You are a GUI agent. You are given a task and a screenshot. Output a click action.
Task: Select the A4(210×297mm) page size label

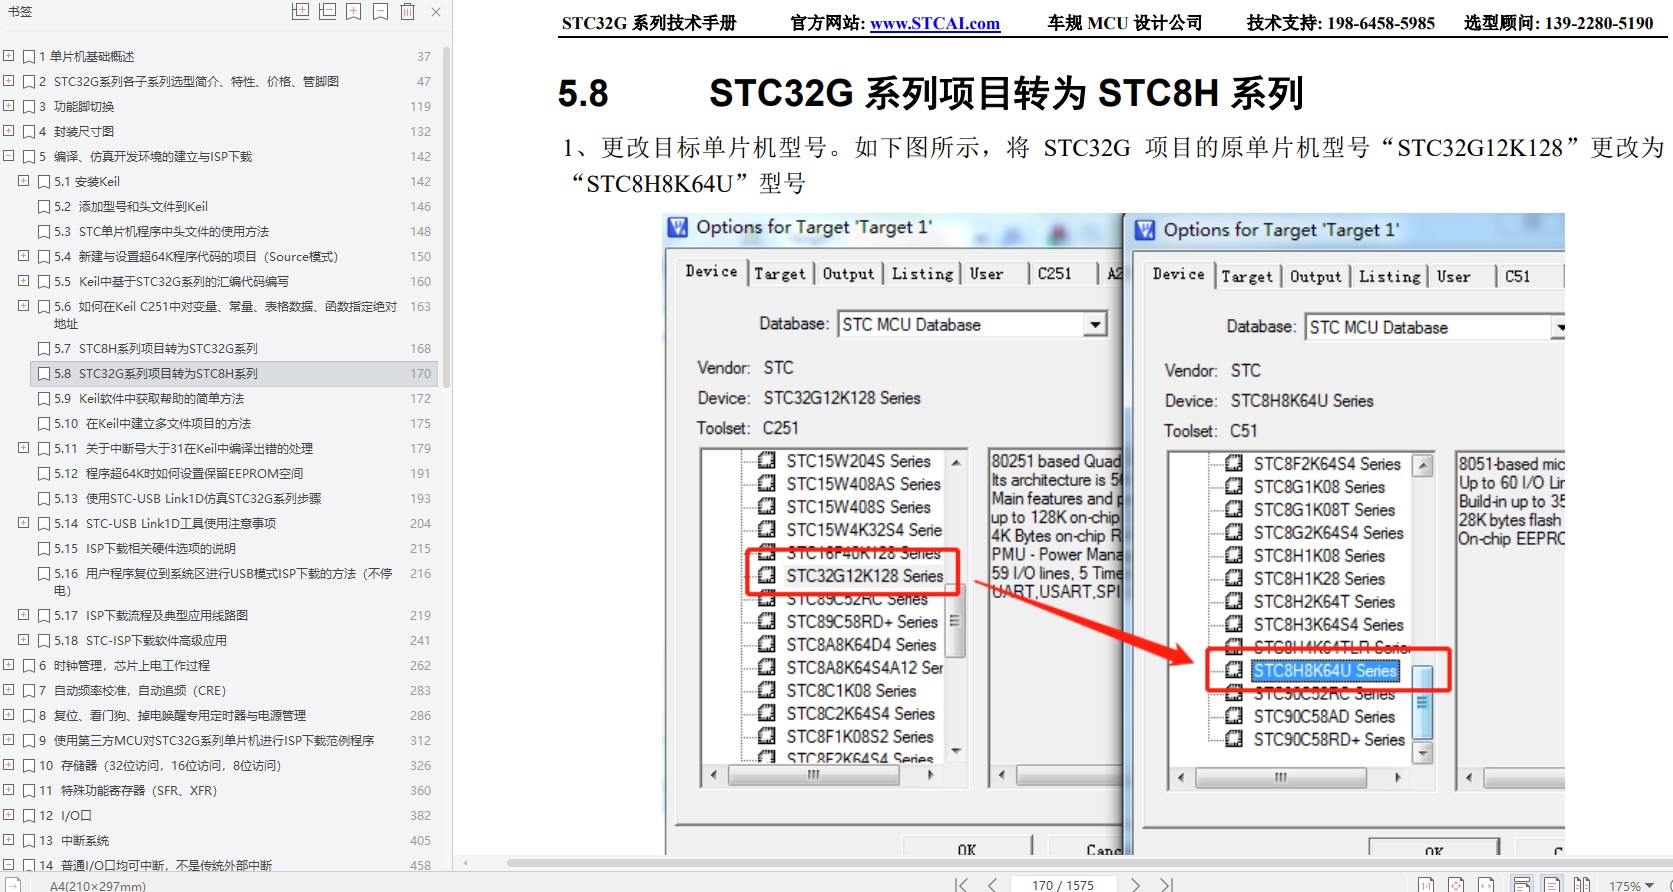98,886
